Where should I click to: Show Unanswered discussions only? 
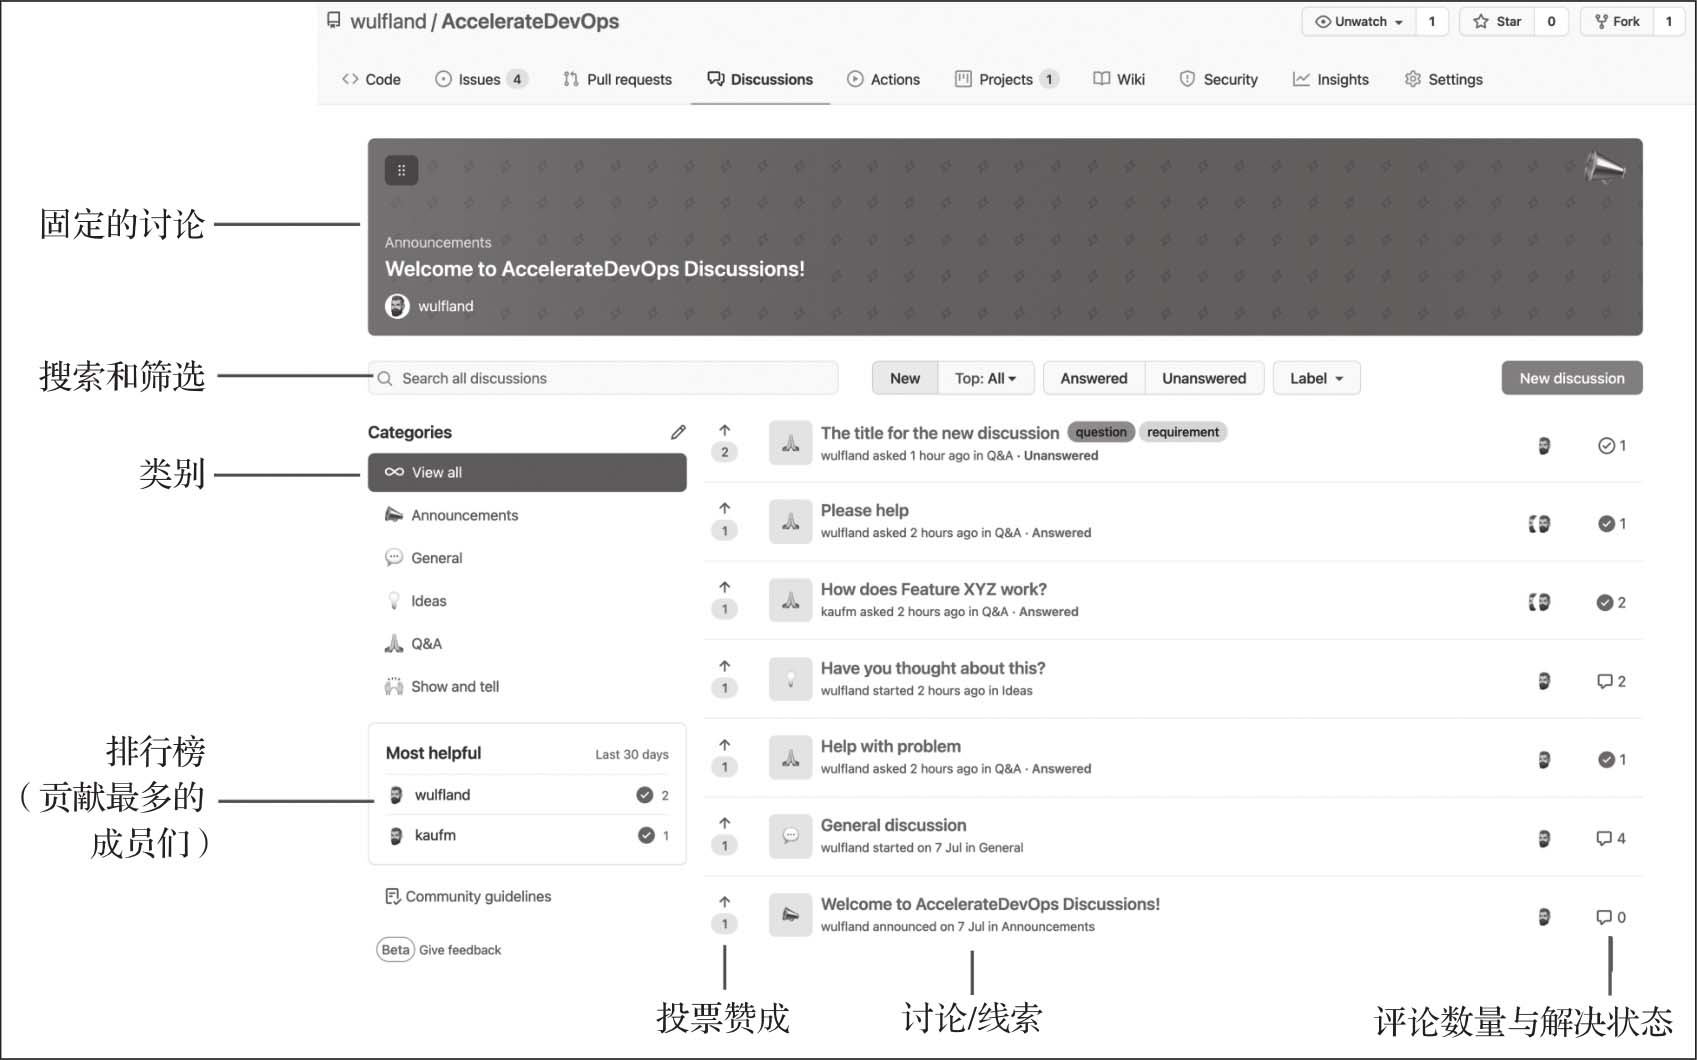tap(1204, 379)
